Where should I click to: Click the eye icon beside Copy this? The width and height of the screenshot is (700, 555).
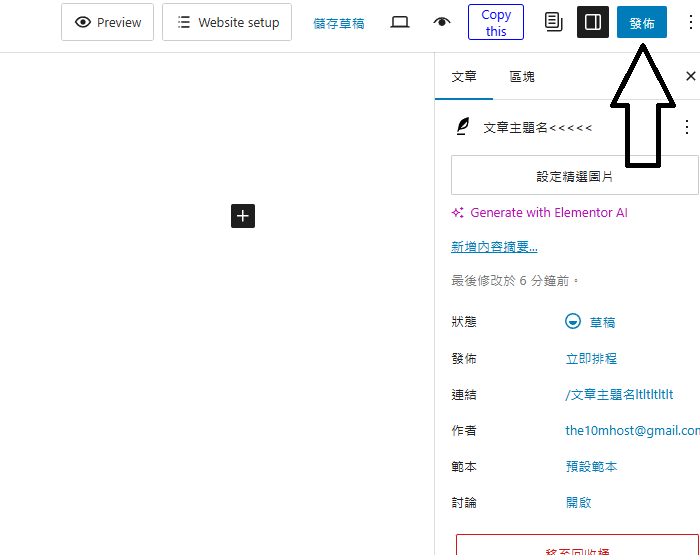(442, 22)
